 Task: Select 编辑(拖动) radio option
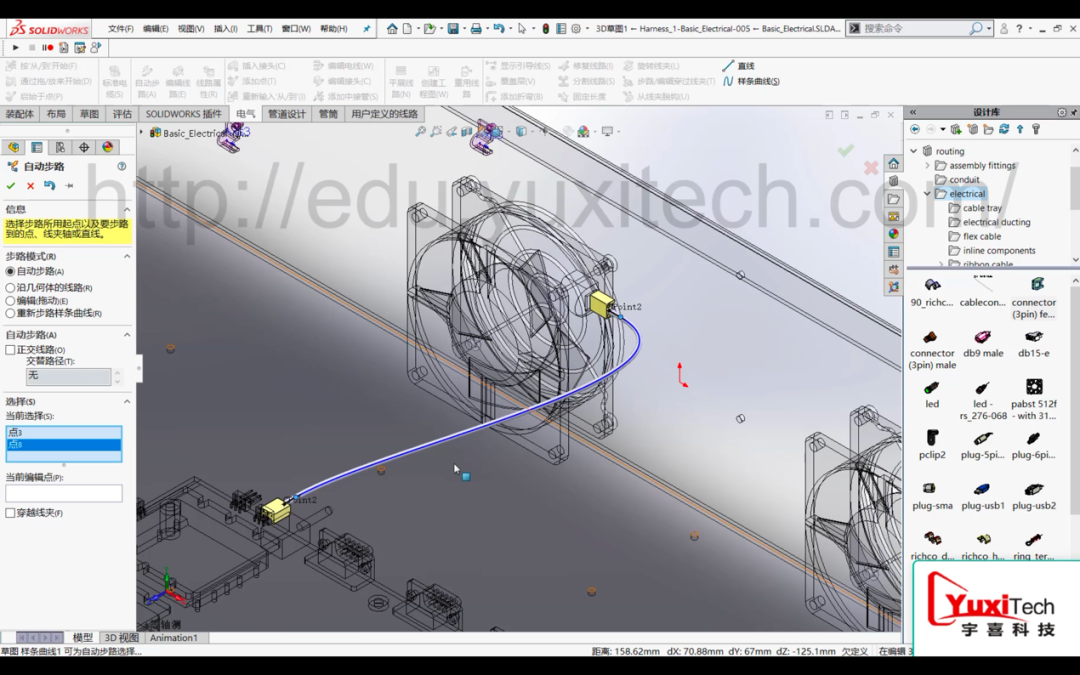tap(10, 300)
